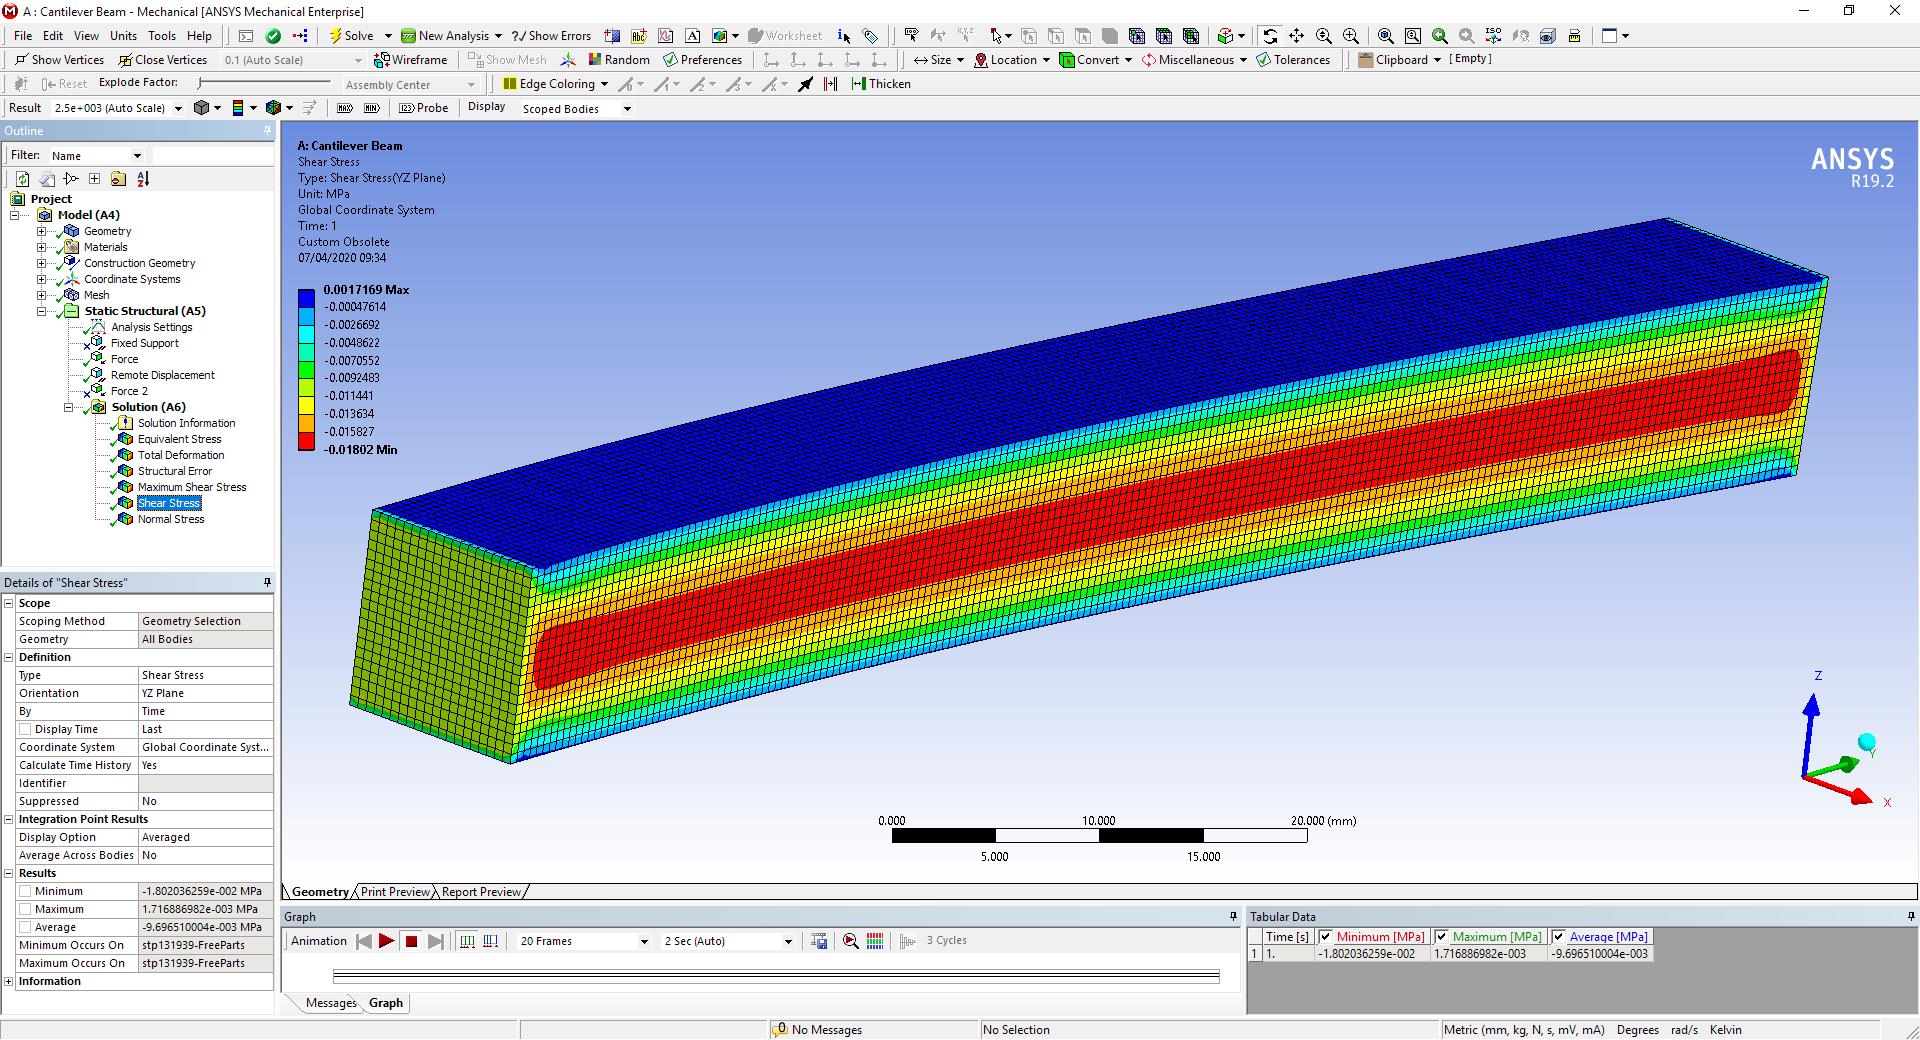Click the Export Video File icon

819,941
